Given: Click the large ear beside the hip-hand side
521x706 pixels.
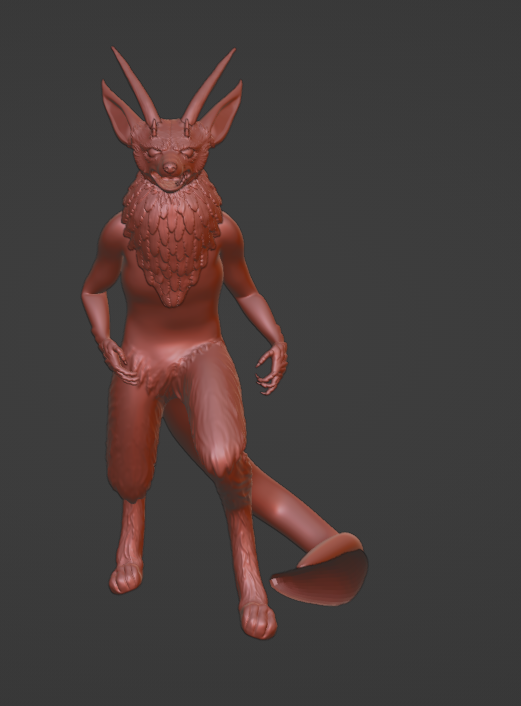Looking at the screenshot, I should 118,113.
